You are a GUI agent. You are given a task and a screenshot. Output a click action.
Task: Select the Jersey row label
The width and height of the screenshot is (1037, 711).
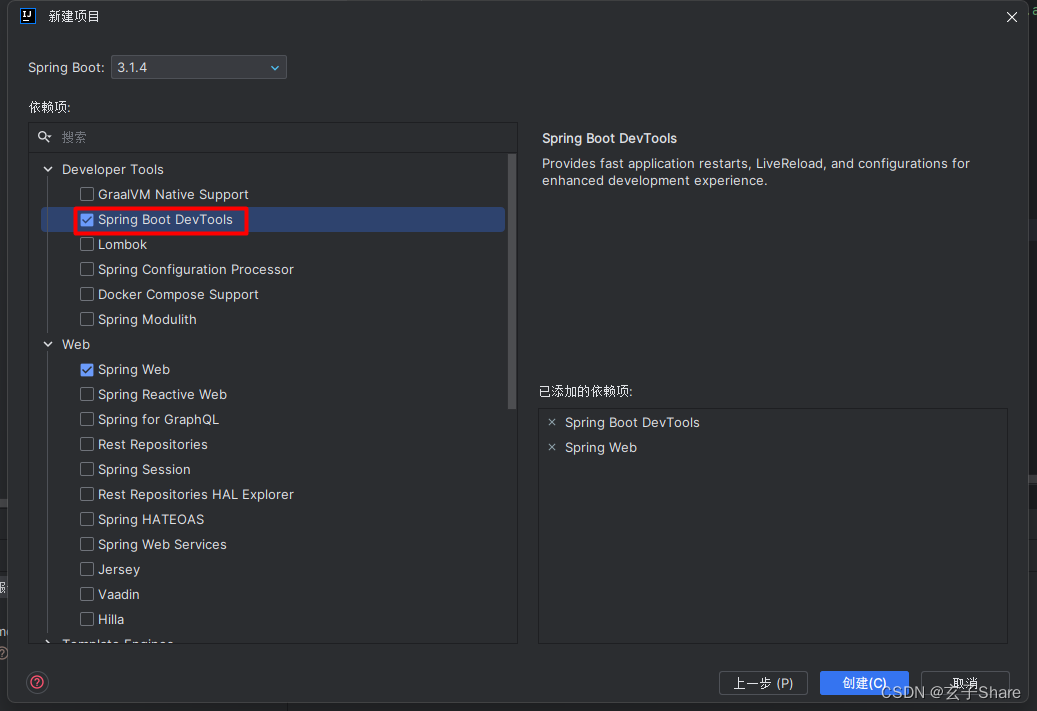119,569
